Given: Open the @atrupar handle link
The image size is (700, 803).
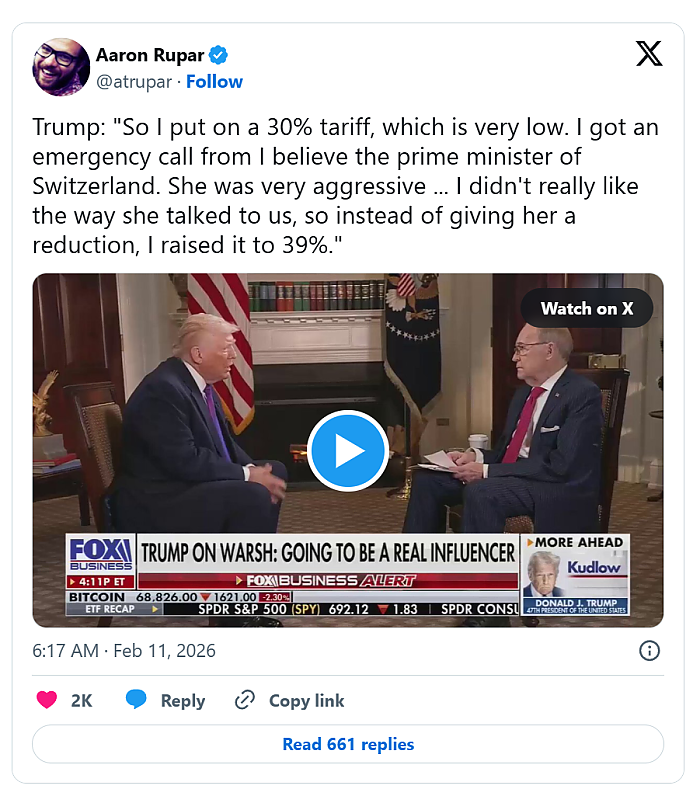Looking at the screenshot, I should point(133,82).
